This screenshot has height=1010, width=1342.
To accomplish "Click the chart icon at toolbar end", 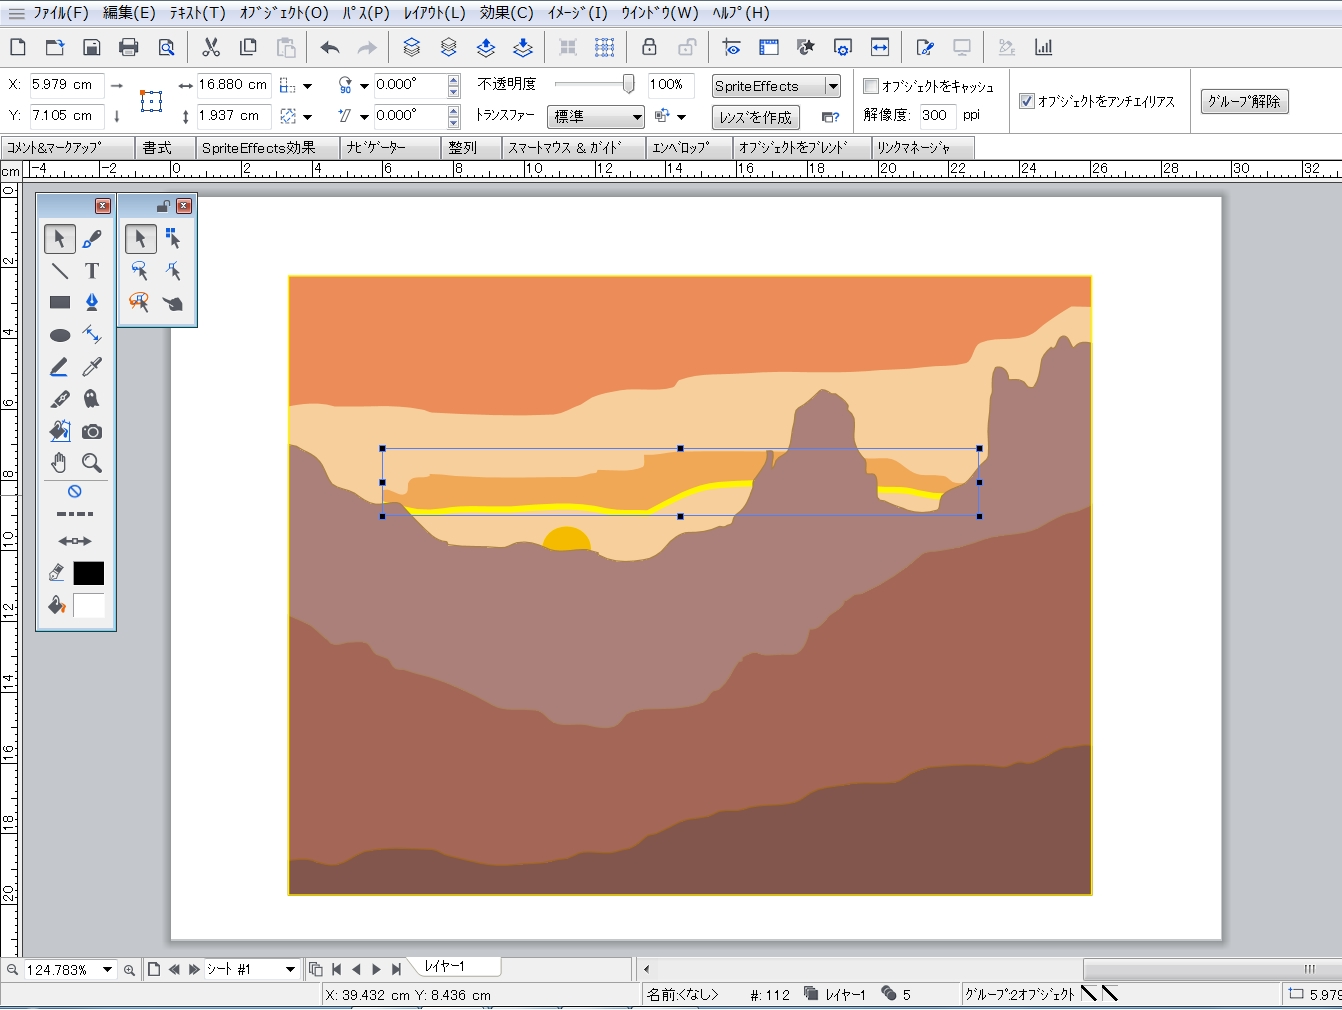I will [1043, 47].
